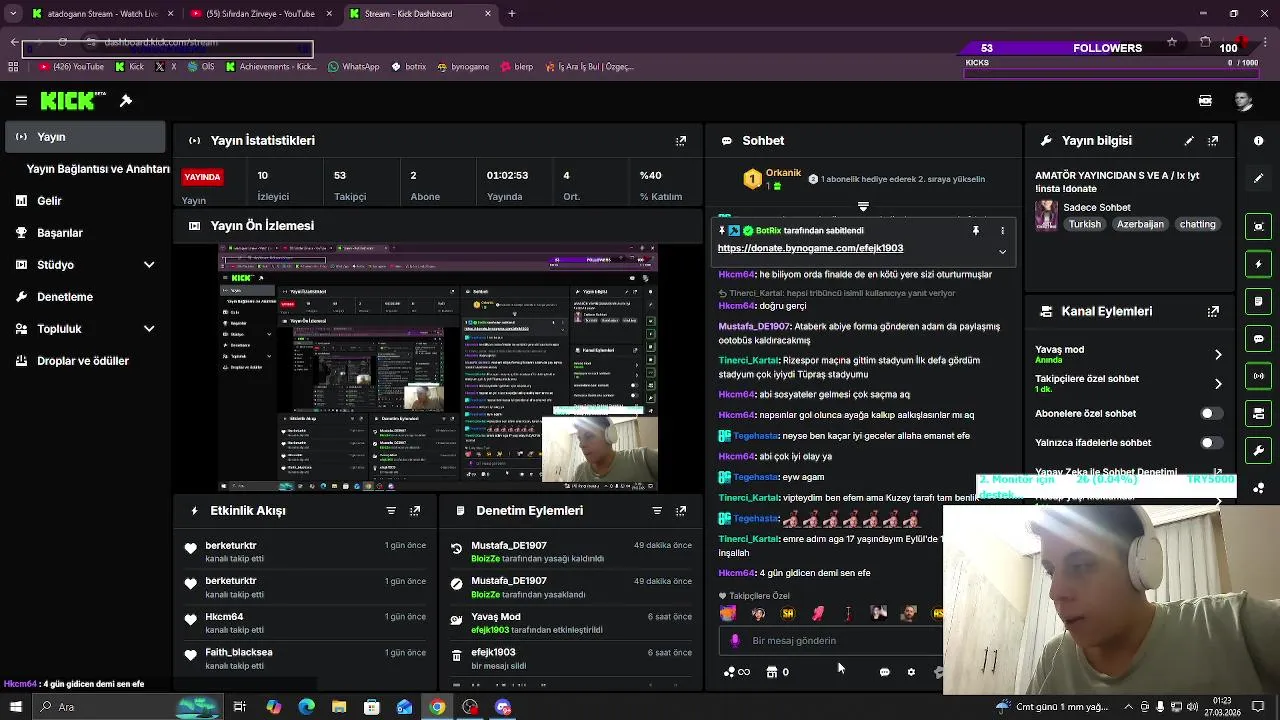This screenshot has height=720, width=1280.
Task: Select the SA emote in followers emotes
Action: [x=788, y=613]
